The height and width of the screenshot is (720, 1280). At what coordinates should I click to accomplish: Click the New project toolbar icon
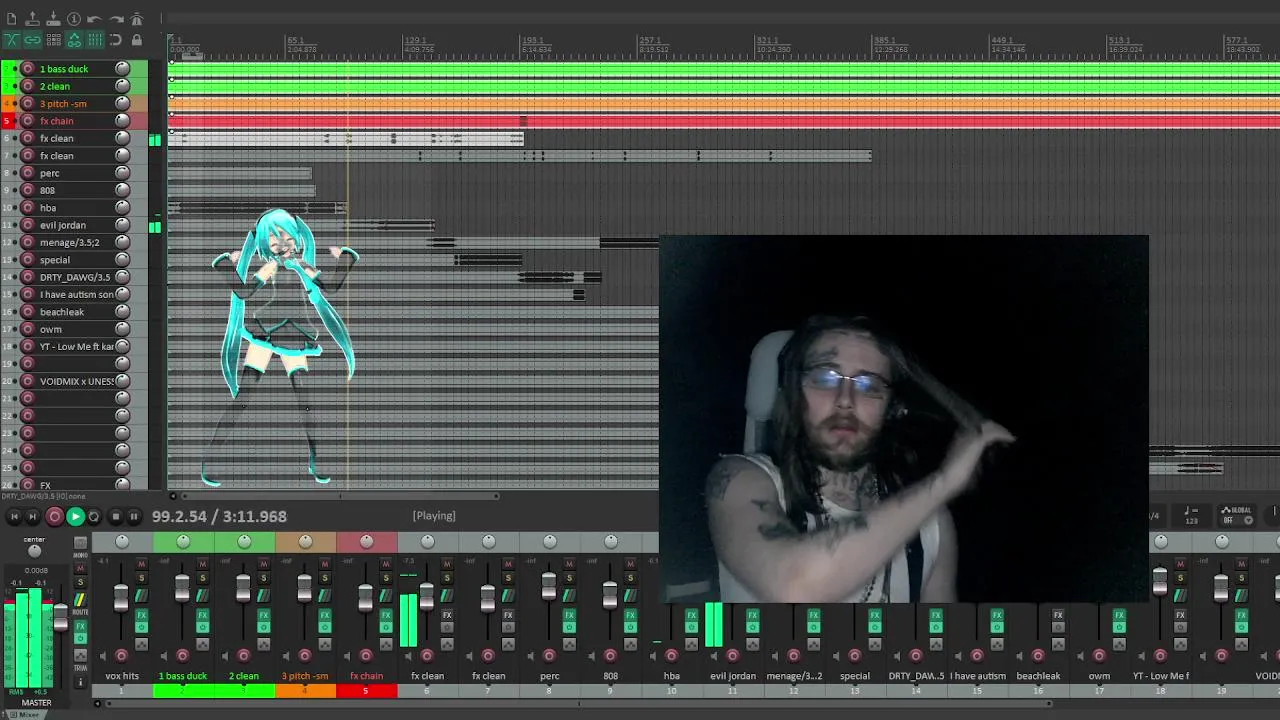[x=11, y=19]
